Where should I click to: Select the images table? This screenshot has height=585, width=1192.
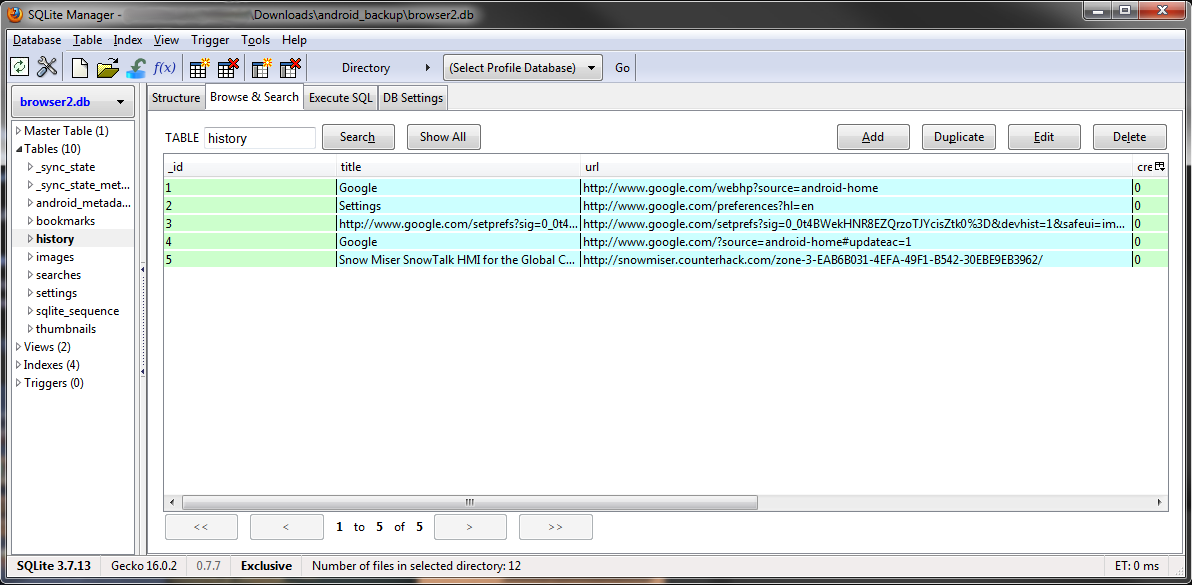(x=55, y=257)
